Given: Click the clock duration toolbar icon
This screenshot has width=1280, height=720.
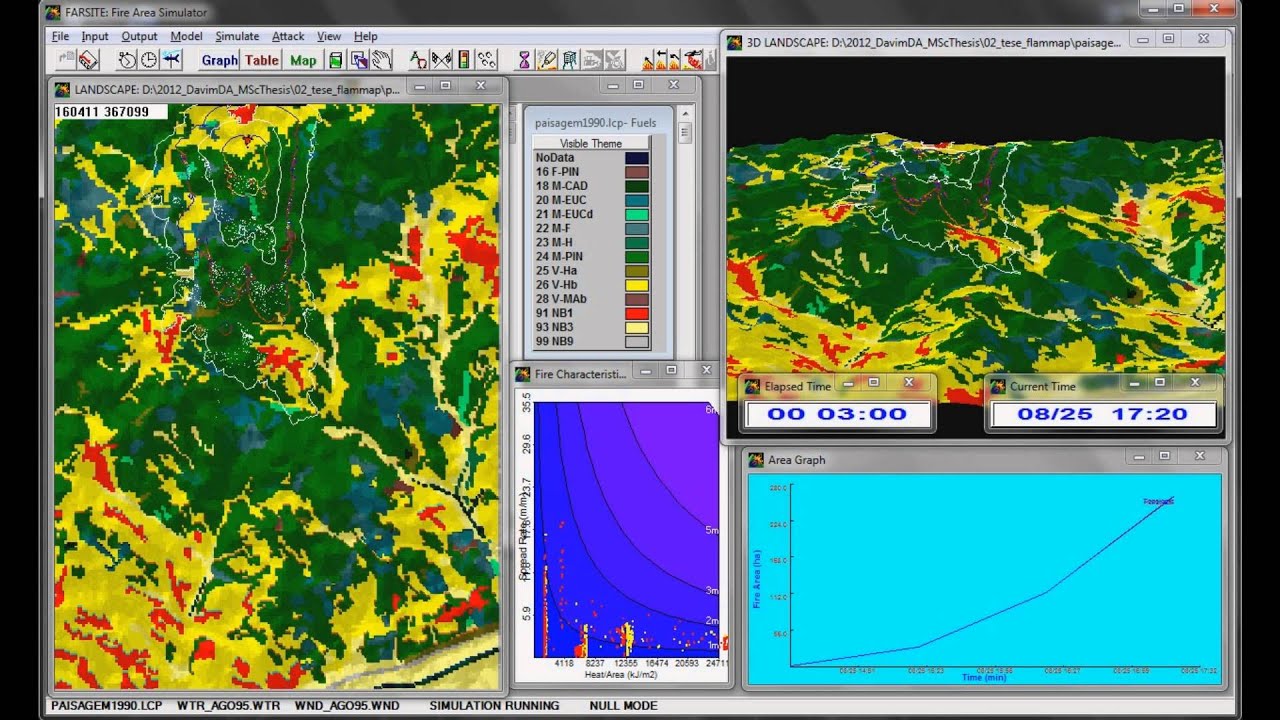Looking at the screenshot, I should [x=149, y=60].
